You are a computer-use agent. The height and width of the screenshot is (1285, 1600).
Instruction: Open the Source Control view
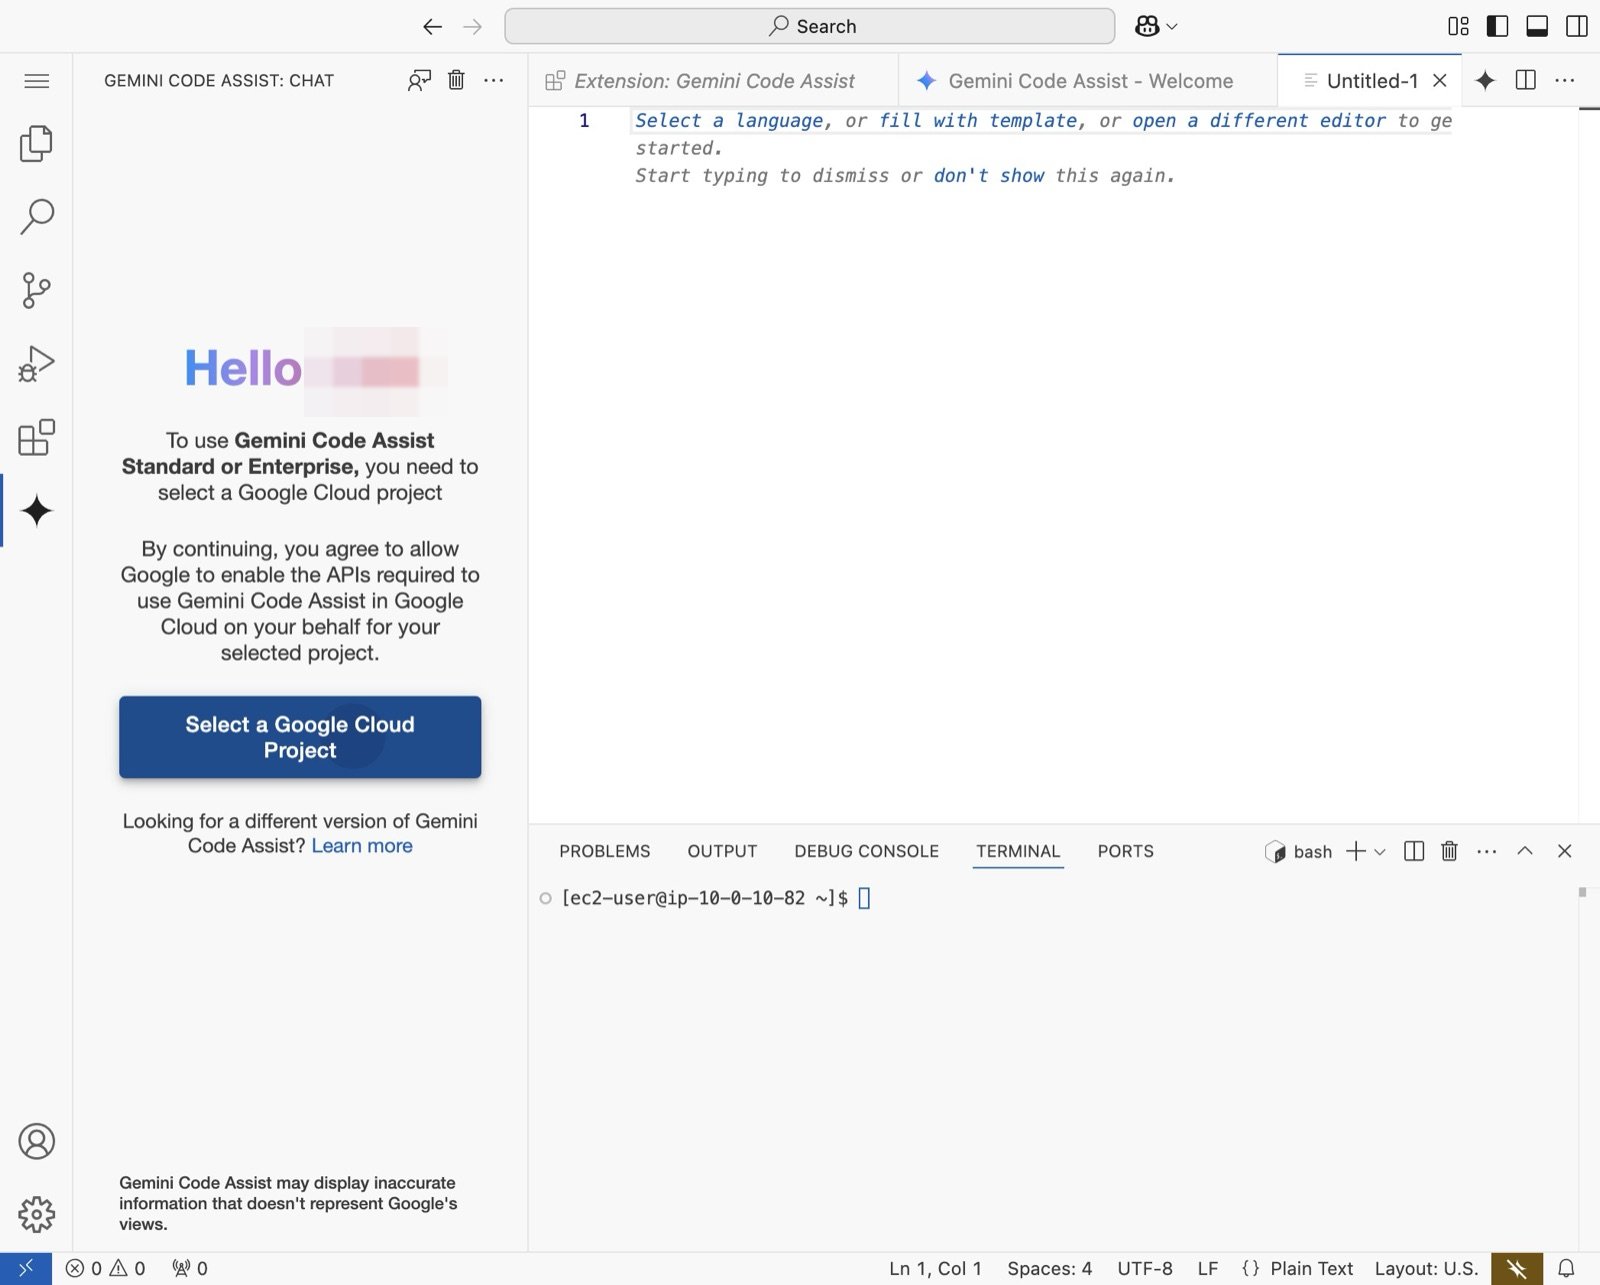36,290
